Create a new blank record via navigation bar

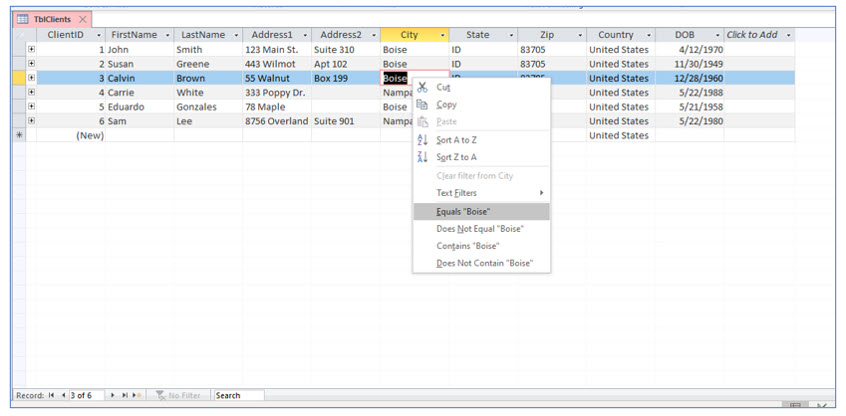(x=137, y=395)
